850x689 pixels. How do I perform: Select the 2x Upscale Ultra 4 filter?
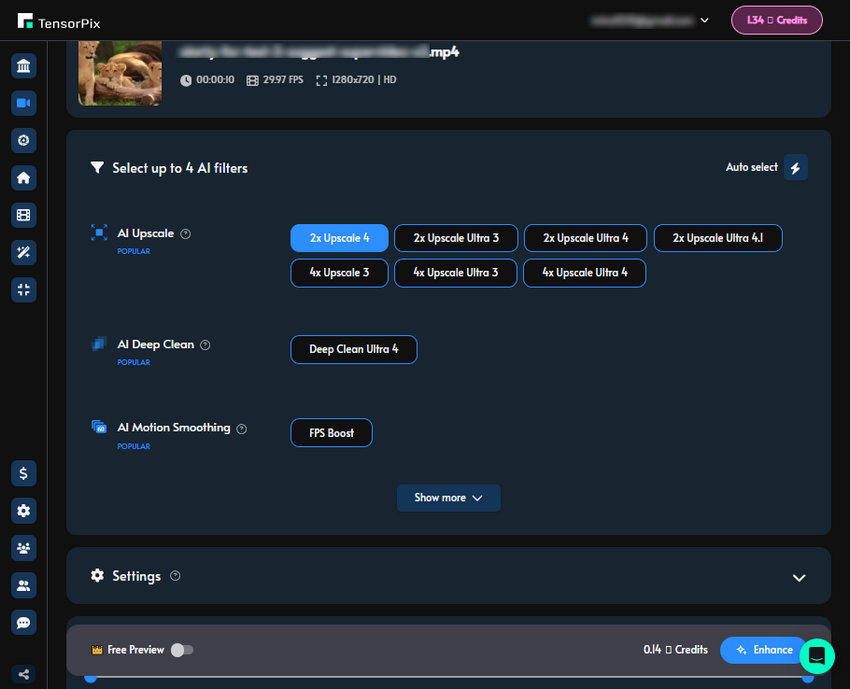(x=585, y=238)
